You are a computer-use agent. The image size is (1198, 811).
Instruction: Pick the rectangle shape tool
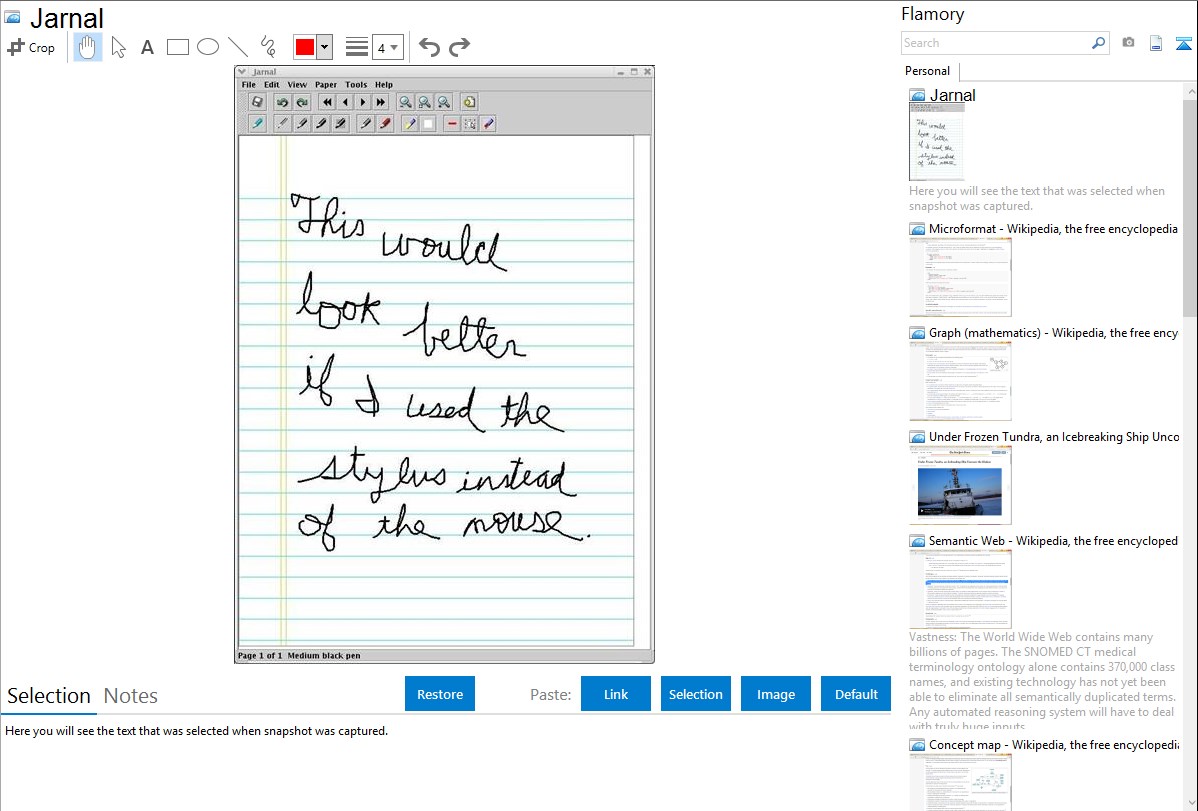click(x=177, y=47)
